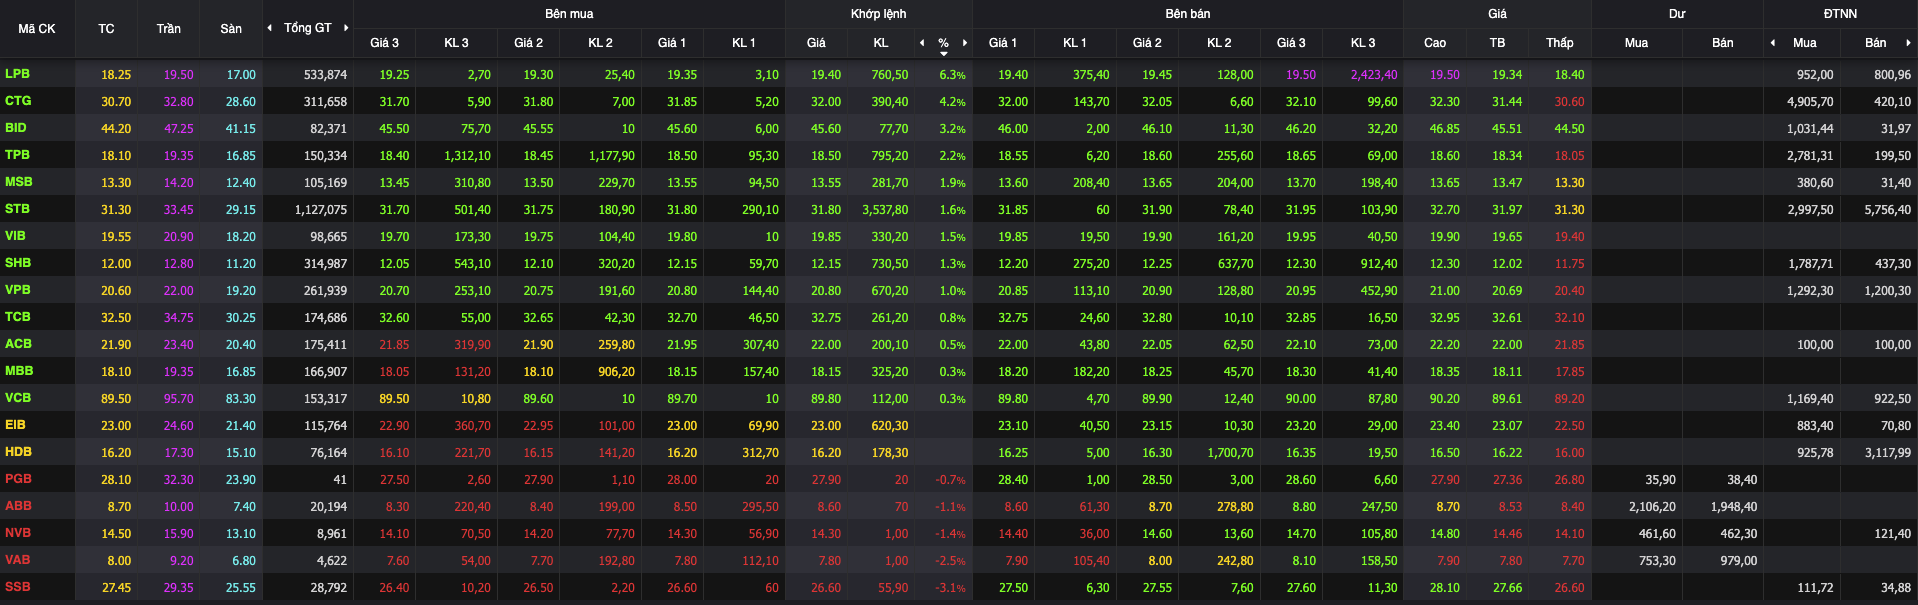Click the Giá header under Khớp lệnh
1918x605 pixels.
coord(816,43)
